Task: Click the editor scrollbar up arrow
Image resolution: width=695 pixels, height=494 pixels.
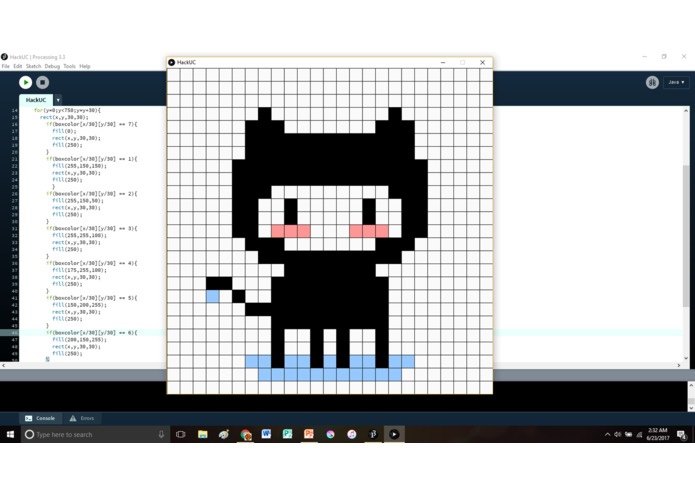Action: pos(686,111)
